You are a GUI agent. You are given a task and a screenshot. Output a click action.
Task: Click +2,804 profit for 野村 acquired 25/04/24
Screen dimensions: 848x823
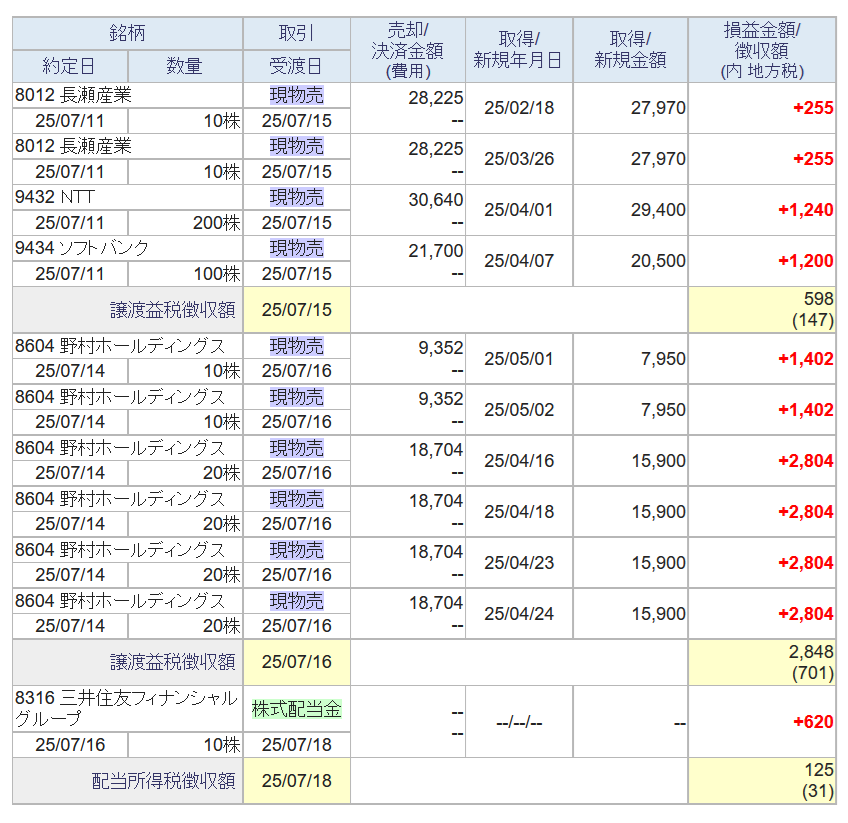pyautogui.click(x=805, y=614)
